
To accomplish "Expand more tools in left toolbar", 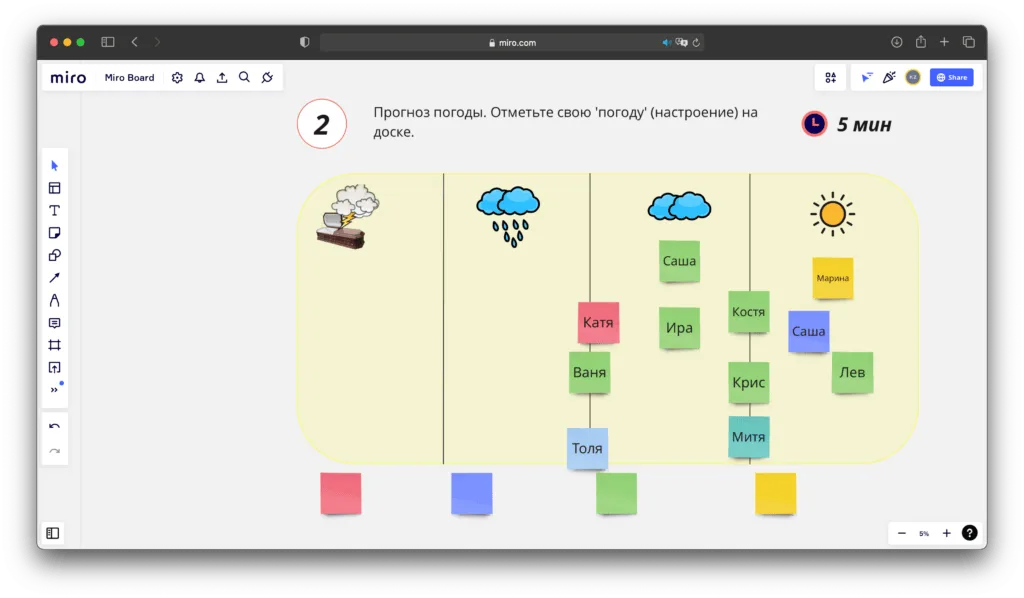I will (x=55, y=390).
